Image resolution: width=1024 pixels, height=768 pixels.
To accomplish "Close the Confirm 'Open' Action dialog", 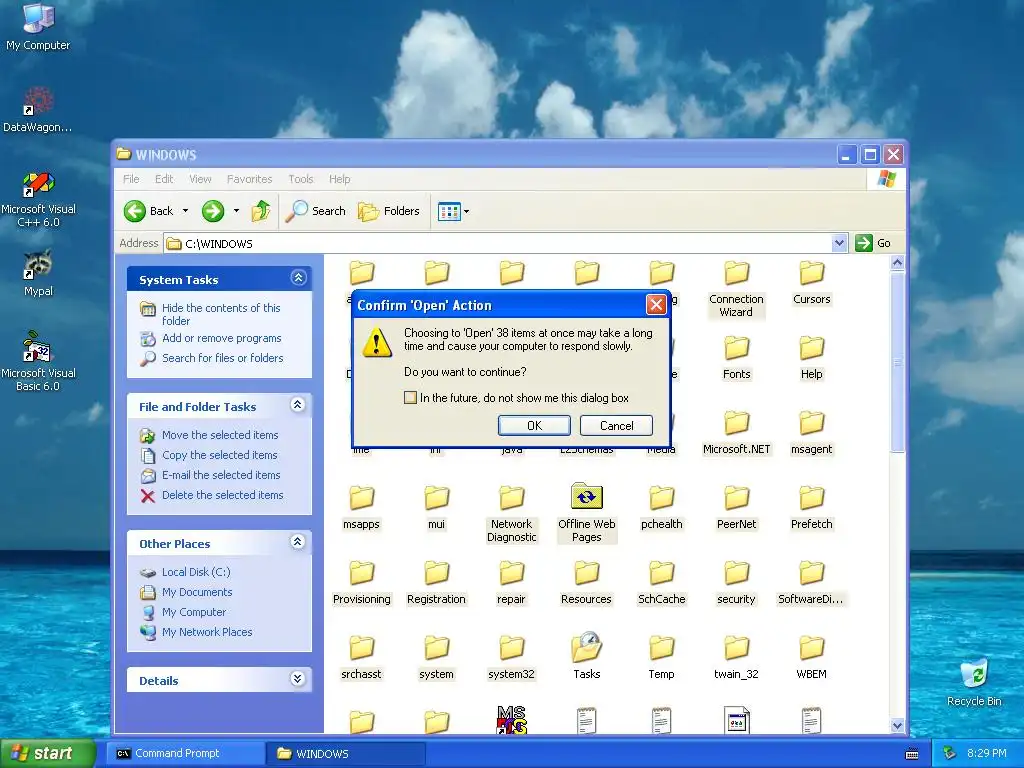I will coord(656,304).
